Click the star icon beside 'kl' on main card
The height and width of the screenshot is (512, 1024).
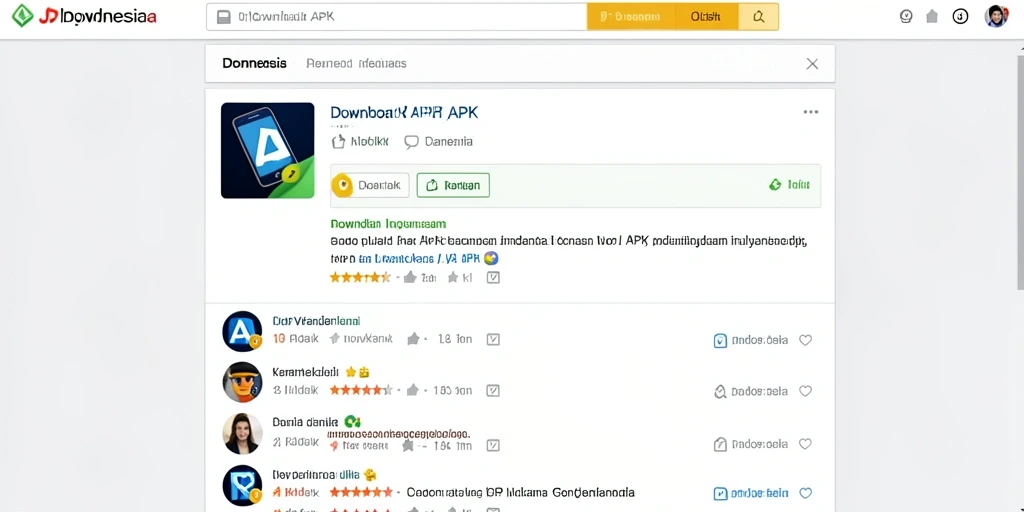[x=453, y=278]
